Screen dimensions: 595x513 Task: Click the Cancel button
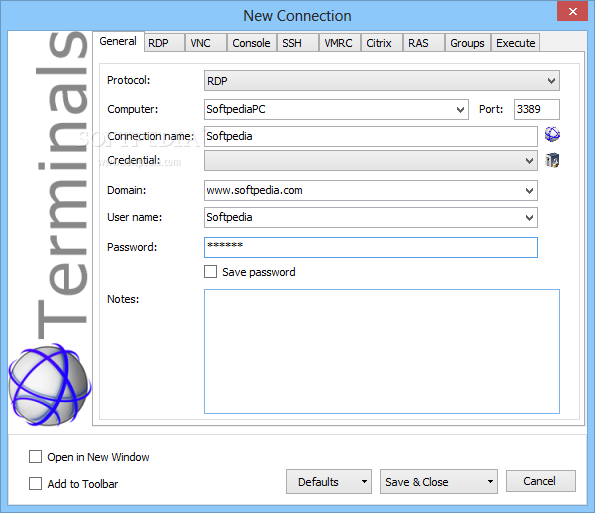pyautogui.click(x=541, y=481)
